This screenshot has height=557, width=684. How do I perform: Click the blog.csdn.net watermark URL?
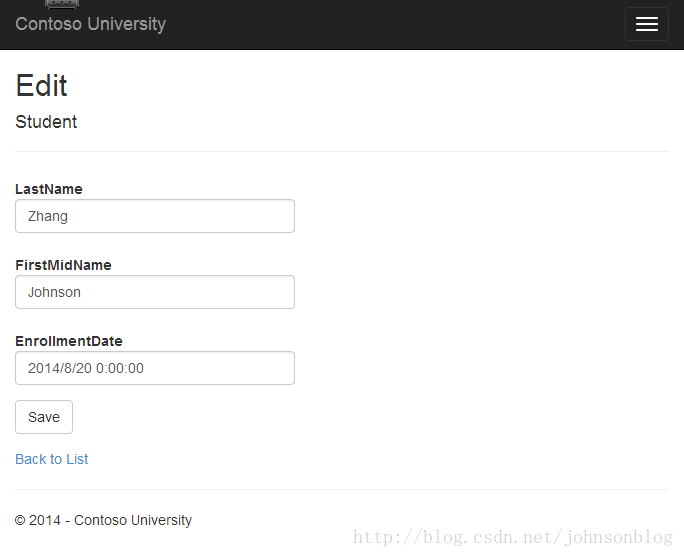click(513, 537)
